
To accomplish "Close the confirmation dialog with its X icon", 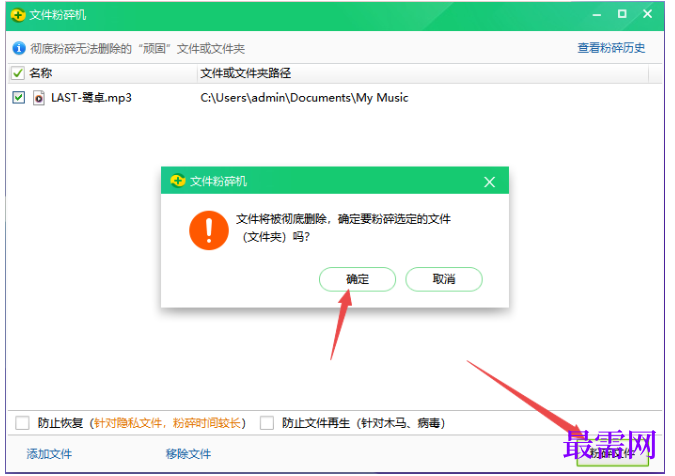I will [489, 182].
